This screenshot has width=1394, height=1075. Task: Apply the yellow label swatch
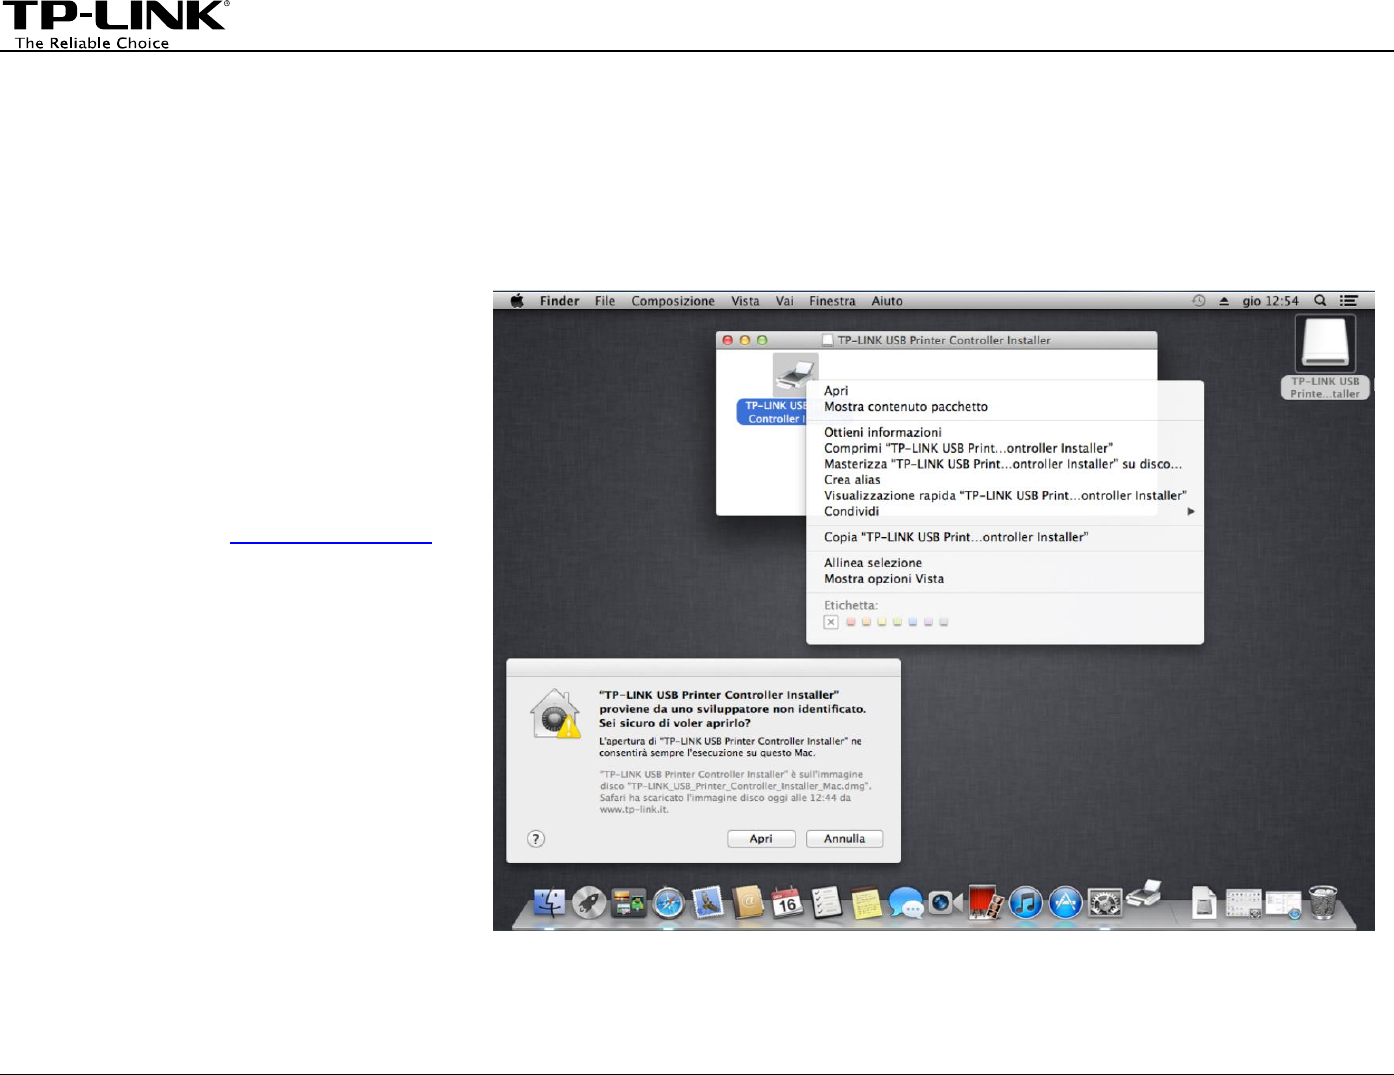(882, 622)
